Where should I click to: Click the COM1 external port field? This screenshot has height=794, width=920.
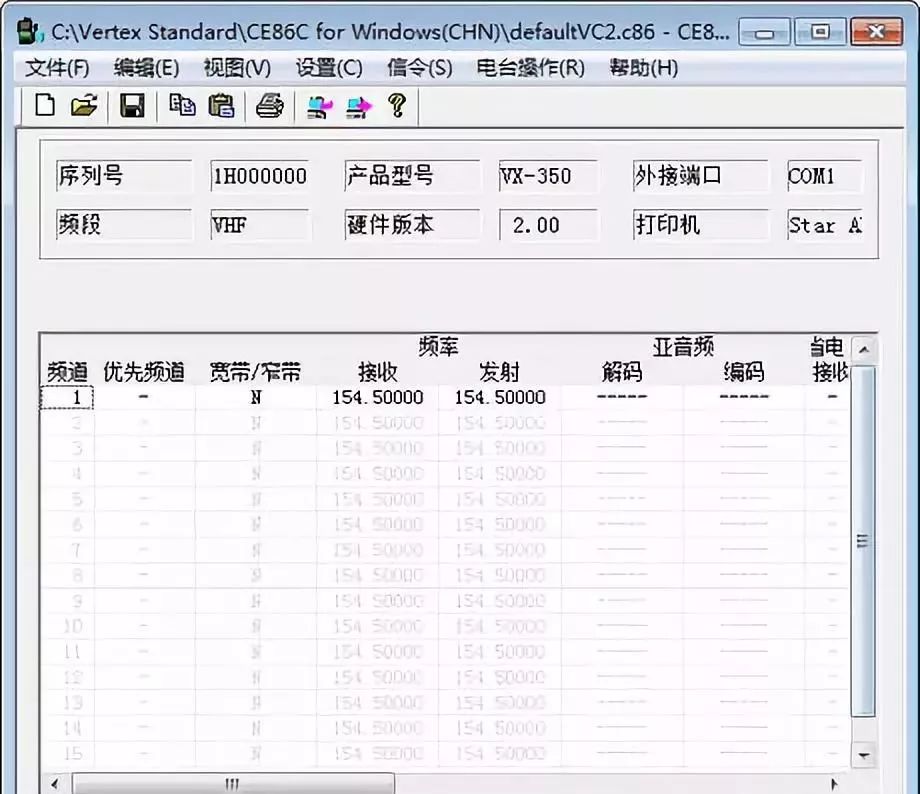coord(824,176)
